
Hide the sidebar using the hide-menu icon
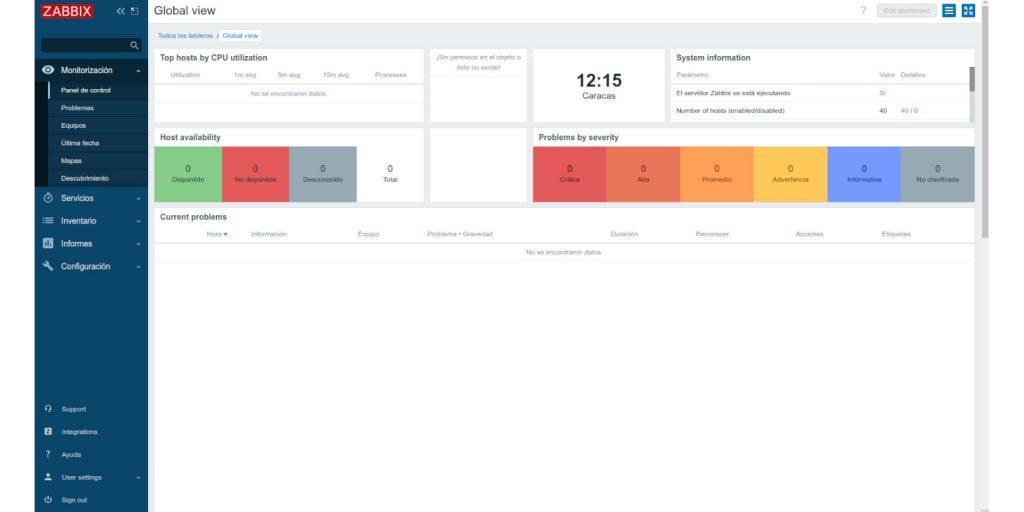(135, 11)
